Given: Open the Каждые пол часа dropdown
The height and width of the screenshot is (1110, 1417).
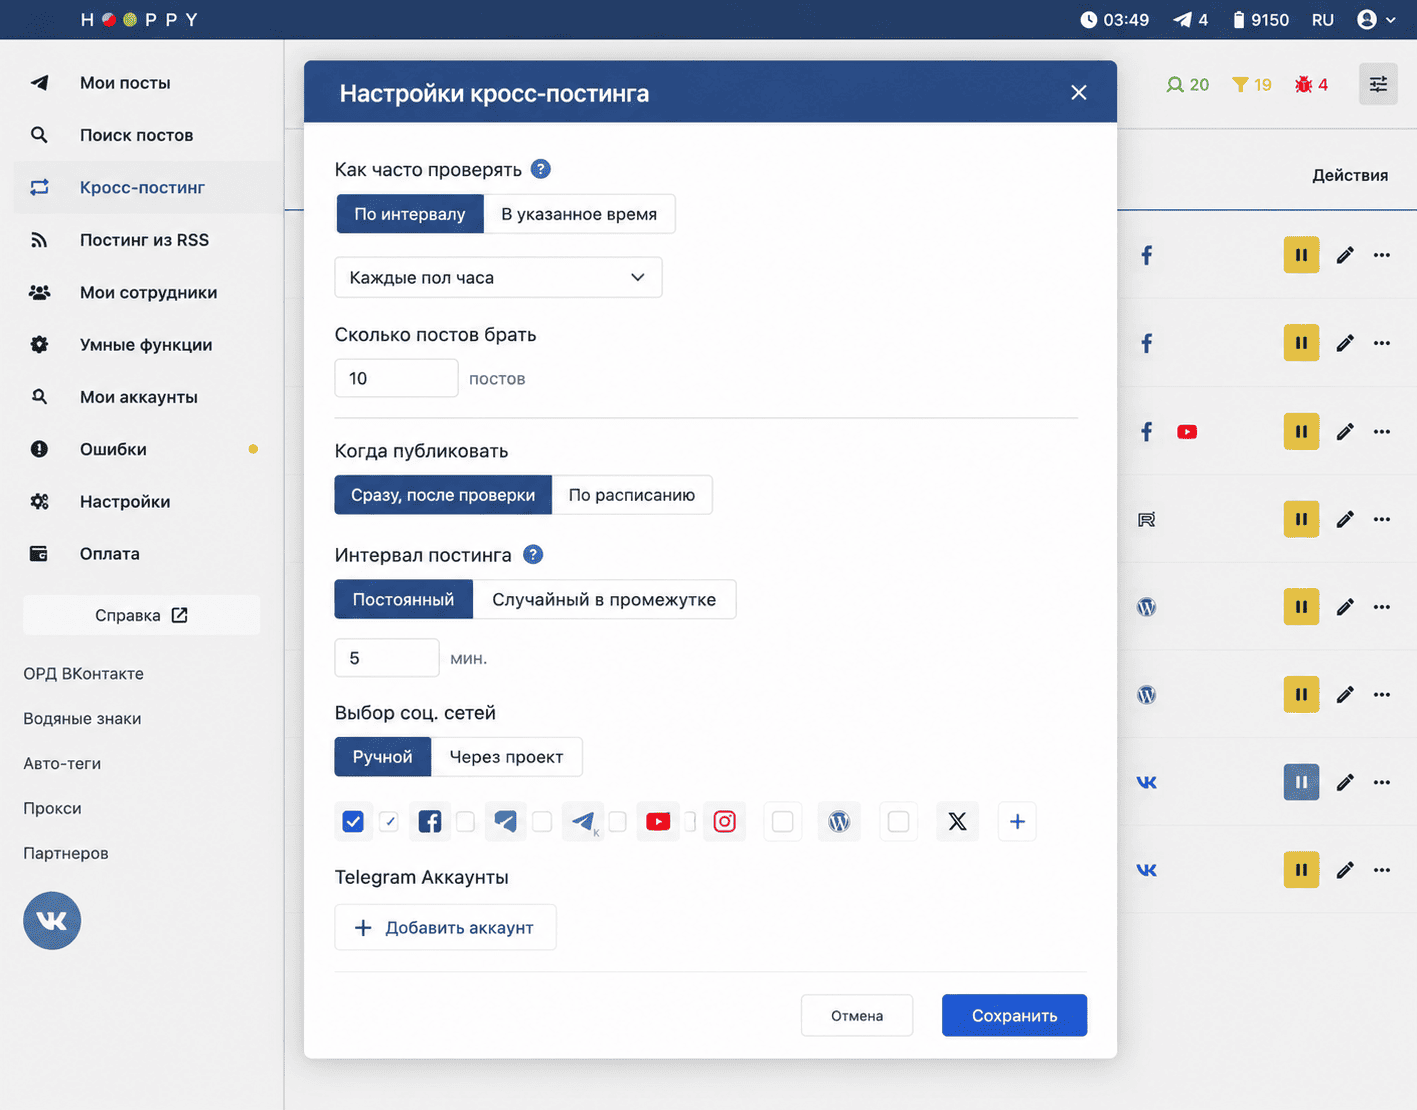Looking at the screenshot, I should 498,277.
